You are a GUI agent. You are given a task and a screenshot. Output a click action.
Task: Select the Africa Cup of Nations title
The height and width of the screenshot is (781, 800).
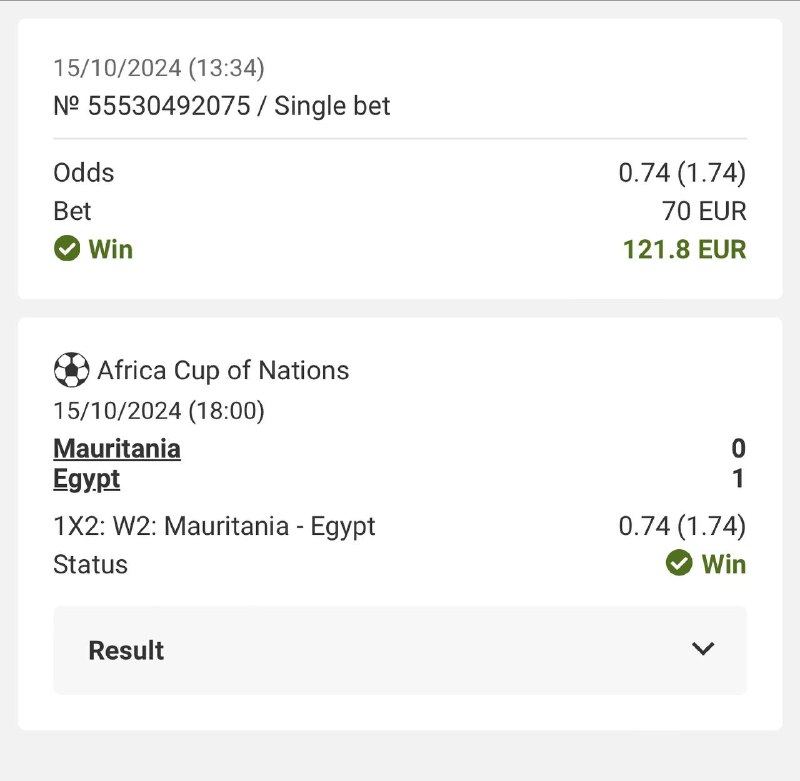223,371
